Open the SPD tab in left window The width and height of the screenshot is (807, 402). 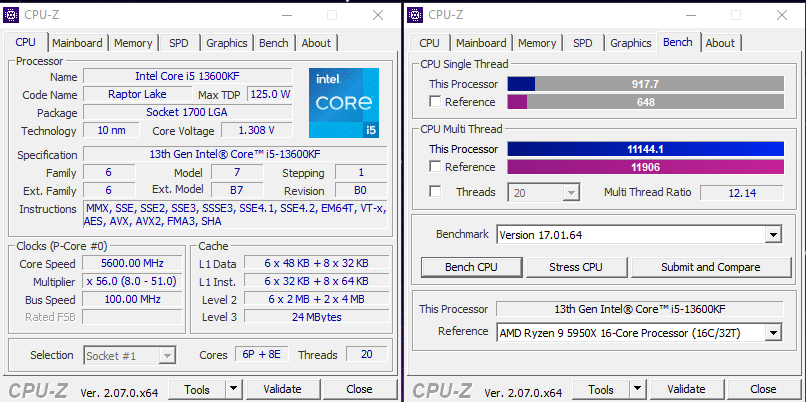tap(179, 43)
